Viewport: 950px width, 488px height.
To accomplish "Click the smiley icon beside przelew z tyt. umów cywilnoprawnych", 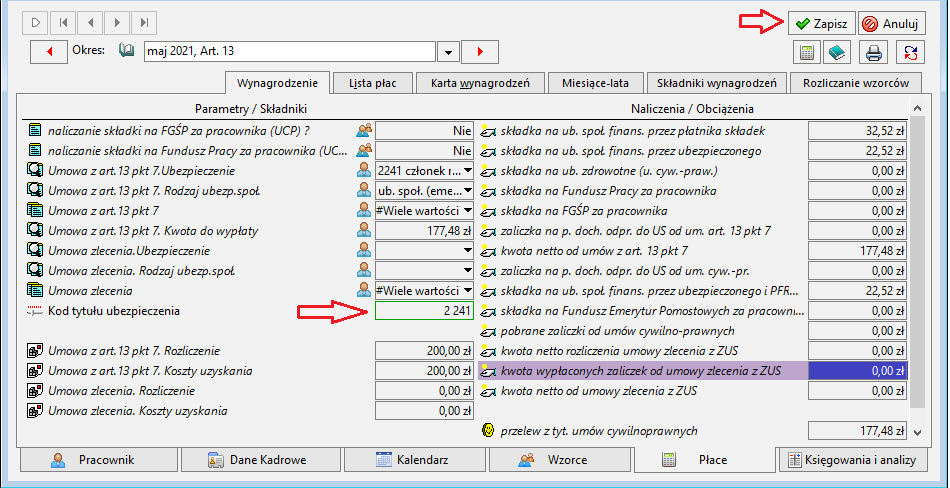I will pos(488,430).
